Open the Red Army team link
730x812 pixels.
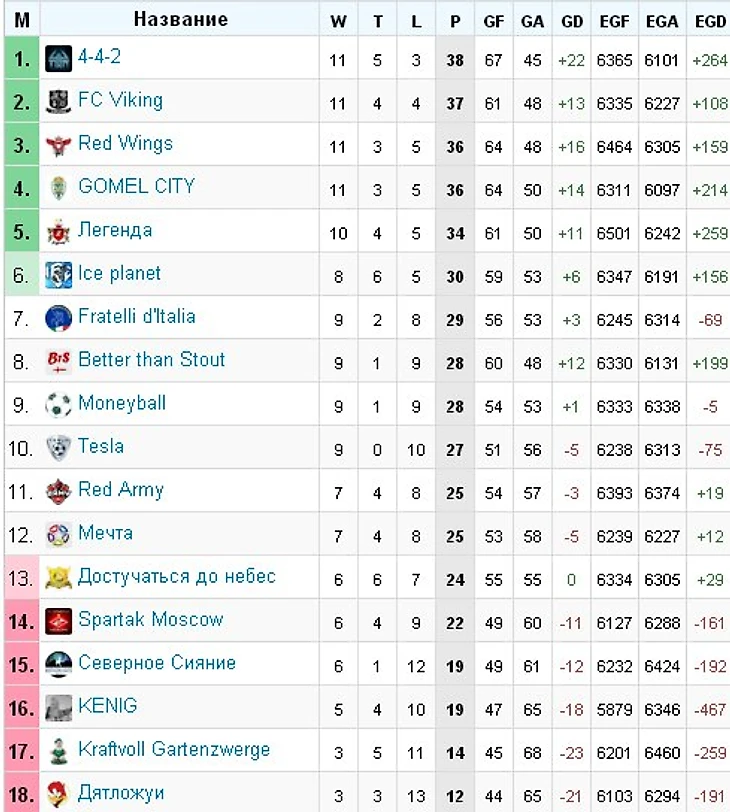click(121, 489)
